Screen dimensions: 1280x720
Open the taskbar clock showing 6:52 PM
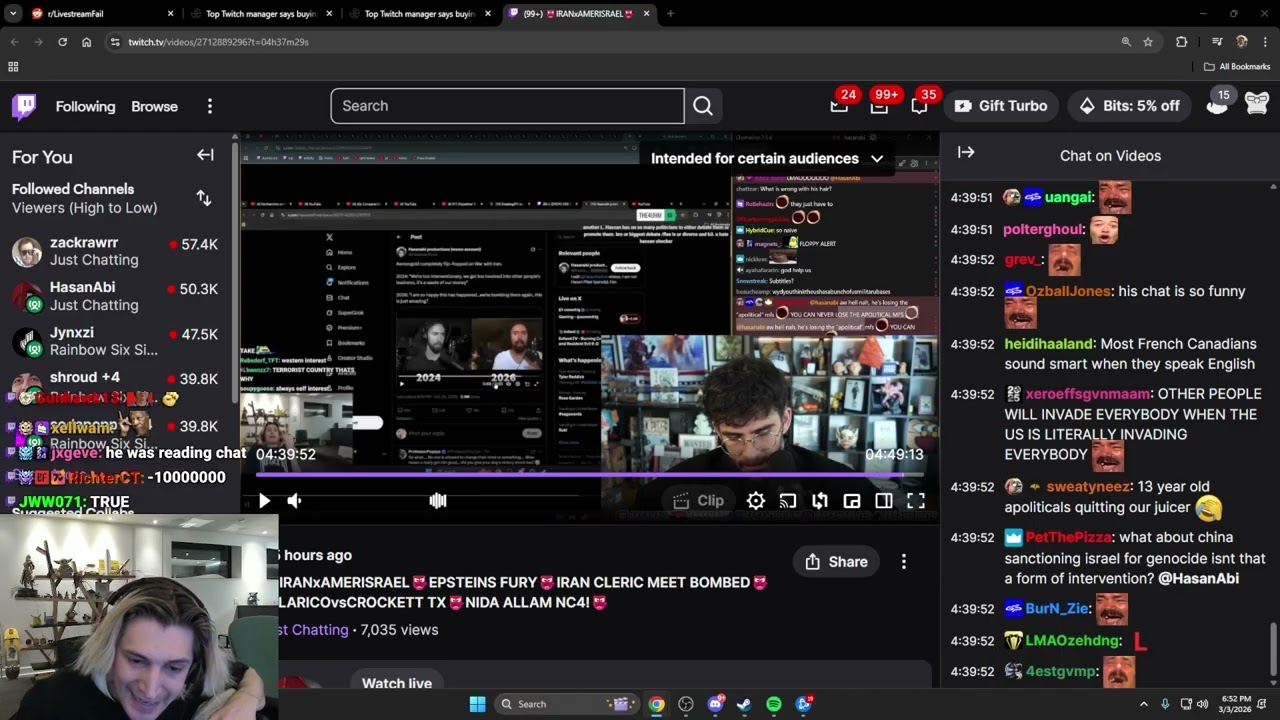pyautogui.click(x=1236, y=704)
